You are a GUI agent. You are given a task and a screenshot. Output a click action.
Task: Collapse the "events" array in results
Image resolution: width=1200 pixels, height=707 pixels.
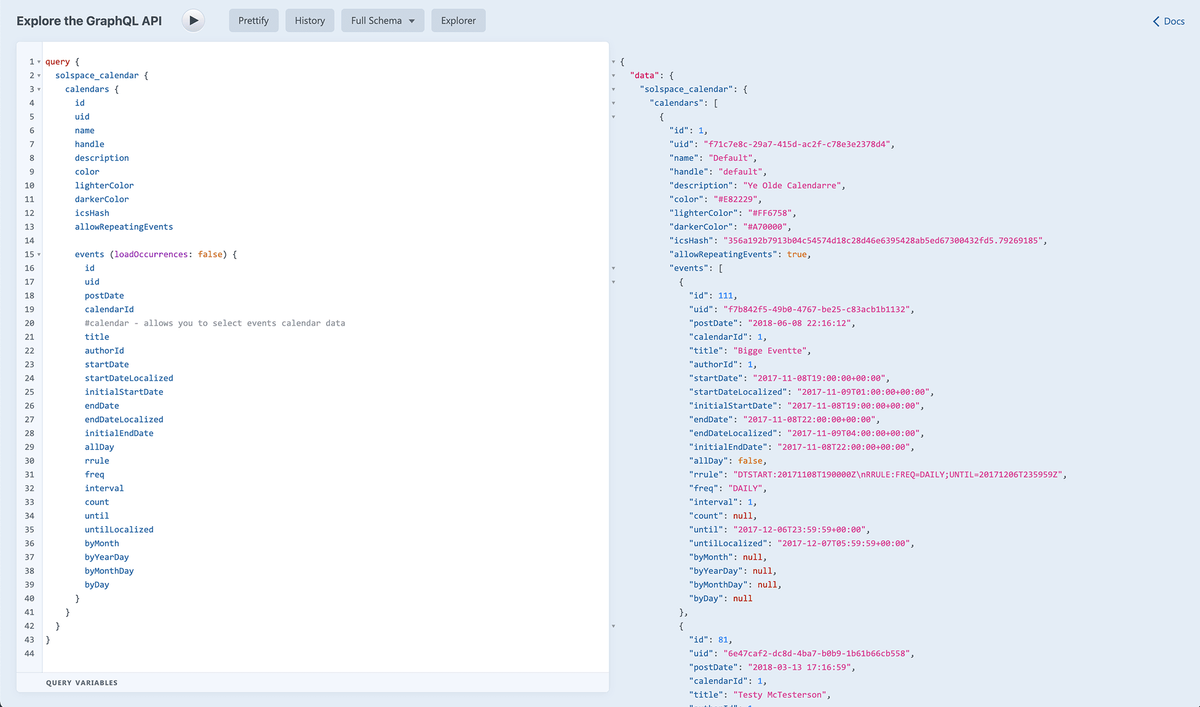613,269
